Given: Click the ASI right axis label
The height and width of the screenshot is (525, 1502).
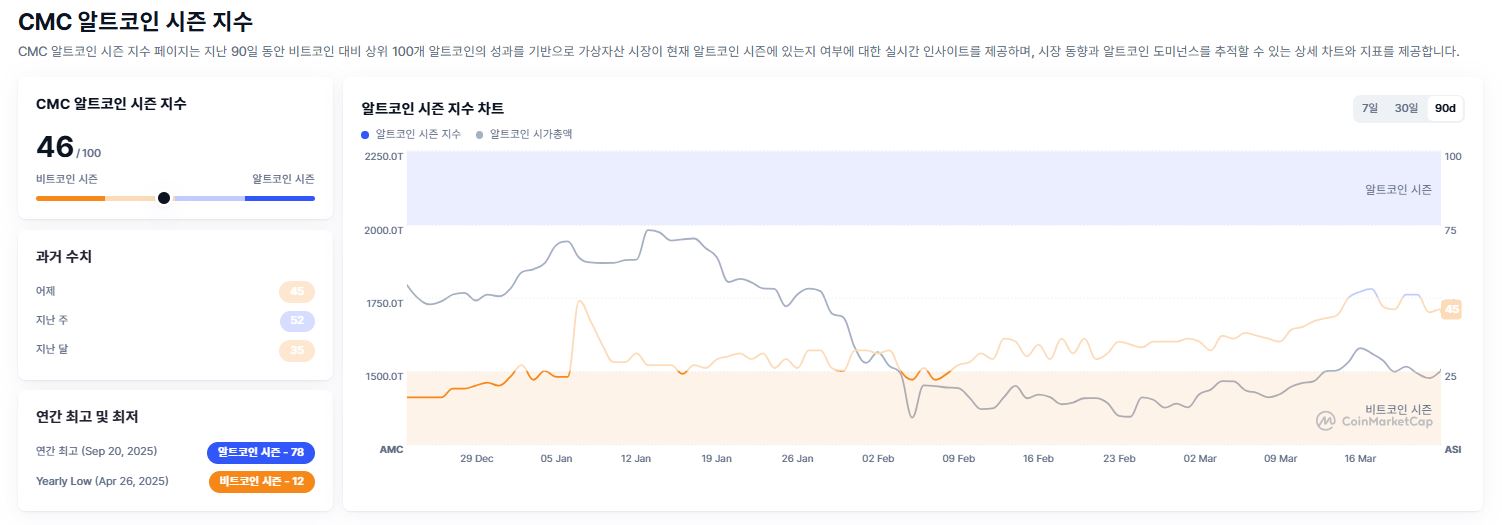Looking at the screenshot, I should [1453, 449].
